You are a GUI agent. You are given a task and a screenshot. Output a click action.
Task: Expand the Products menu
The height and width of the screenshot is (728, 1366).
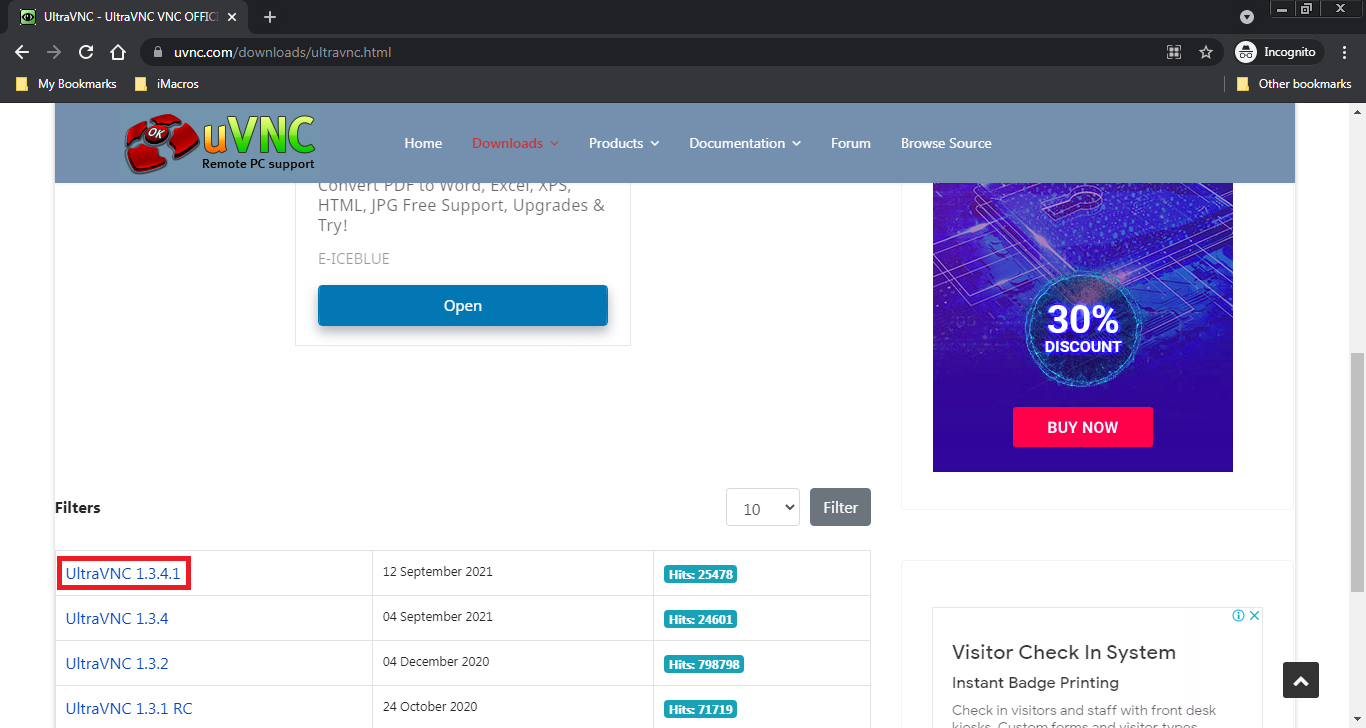[624, 143]
